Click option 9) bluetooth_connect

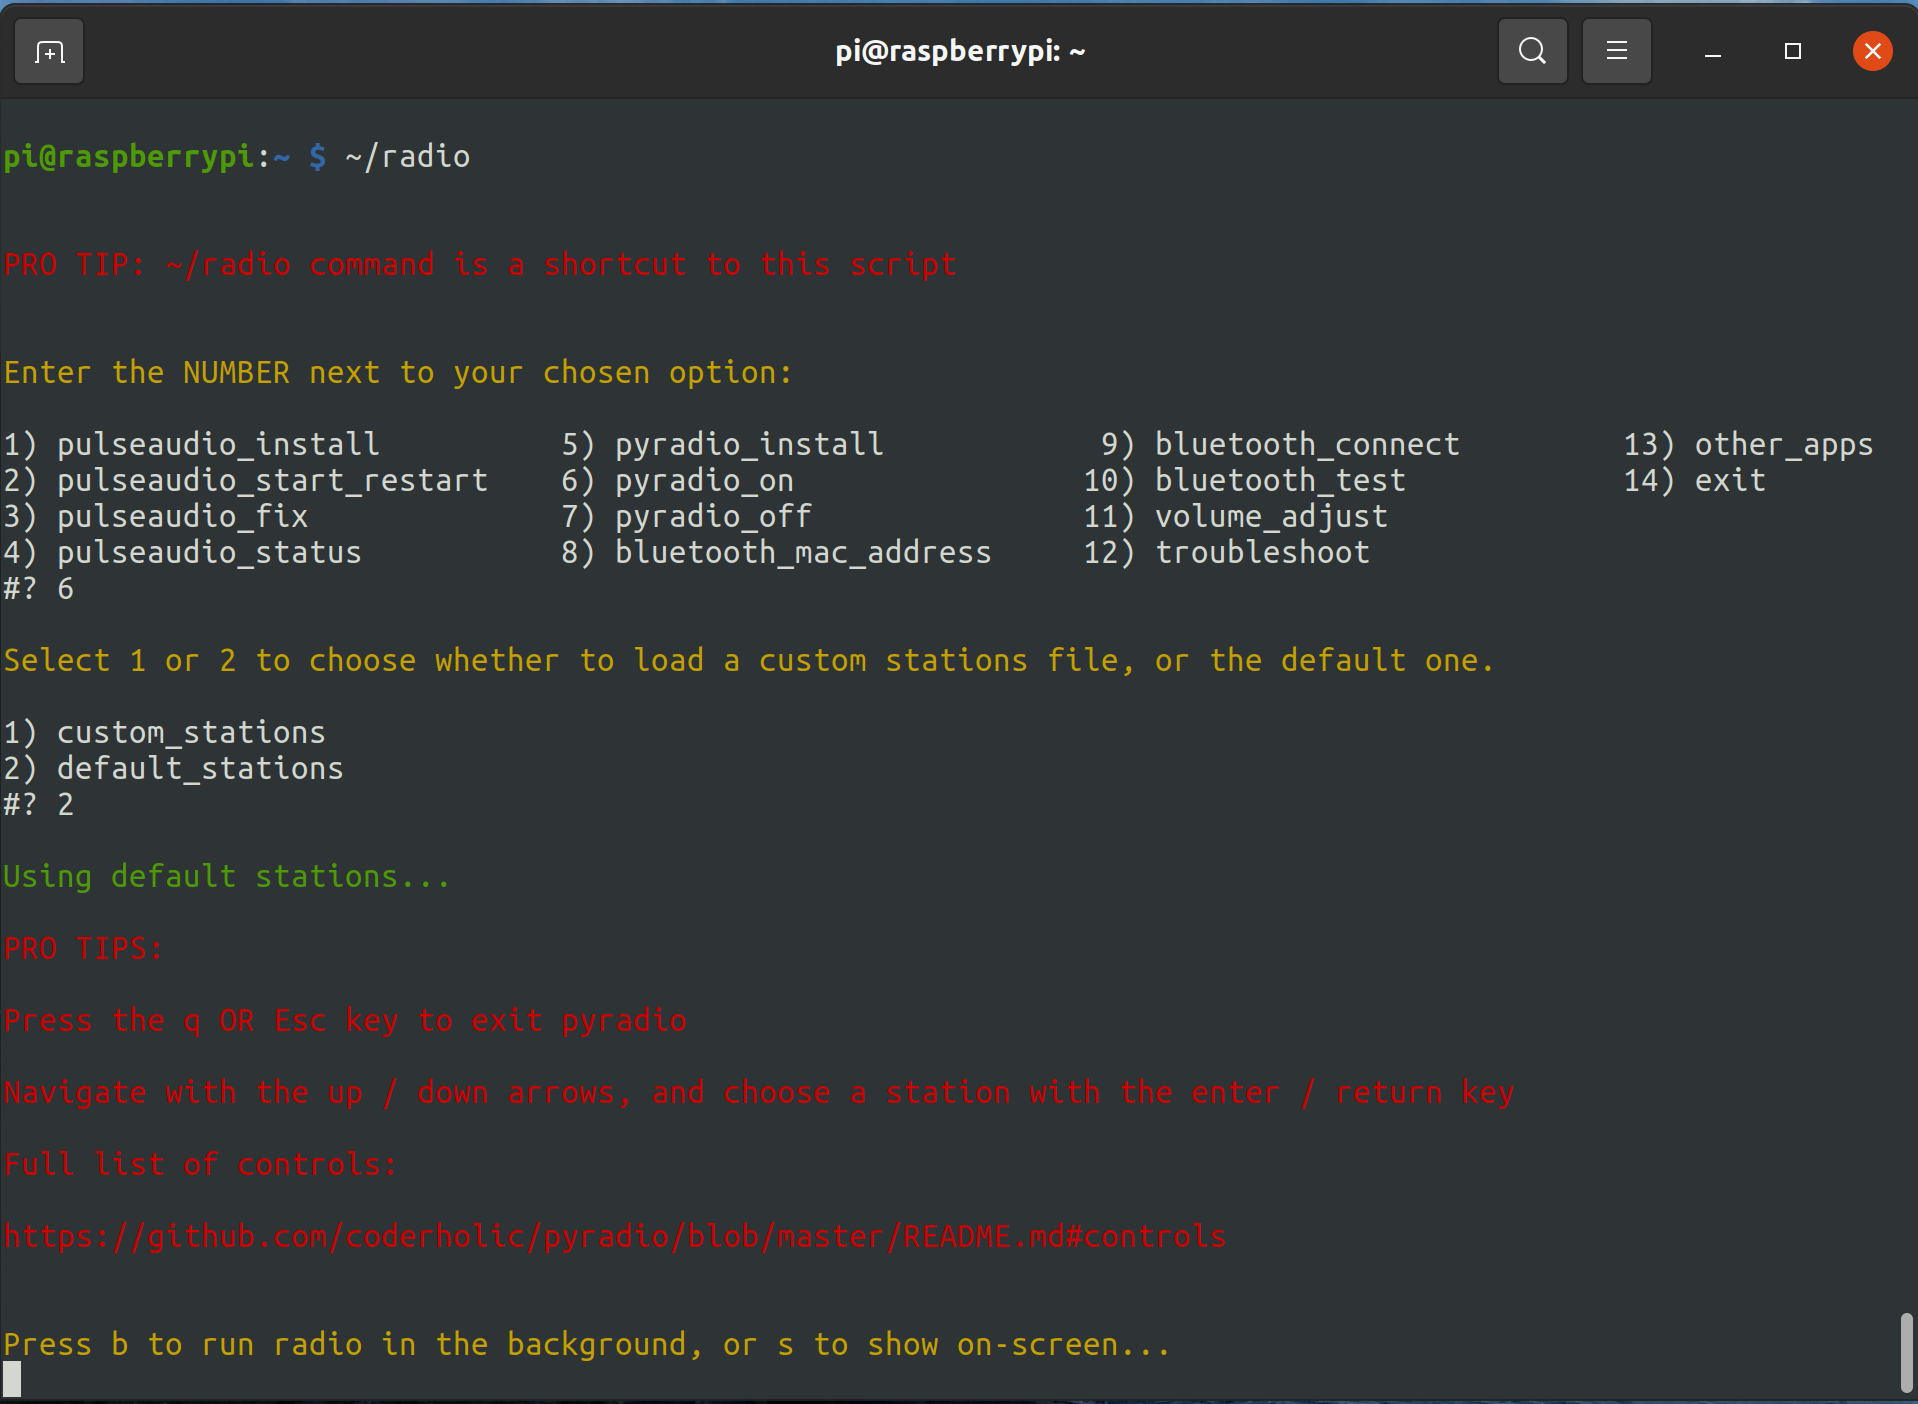click(1280, 444)
